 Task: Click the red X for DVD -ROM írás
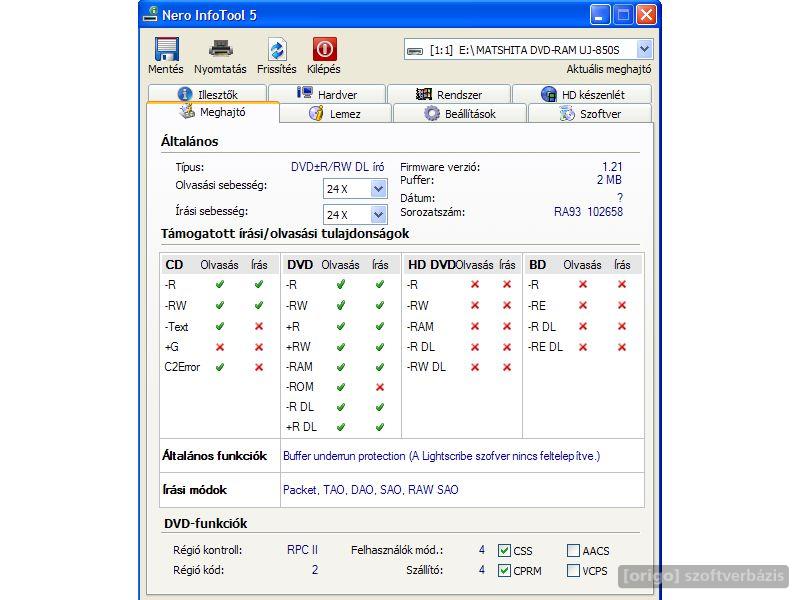pyautogui.click(x=380, y=387)
